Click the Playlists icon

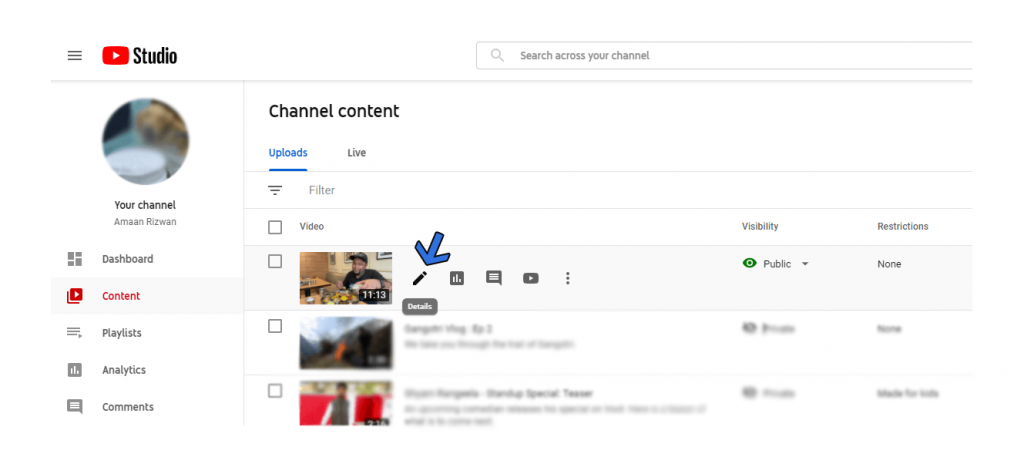[75, 333]
